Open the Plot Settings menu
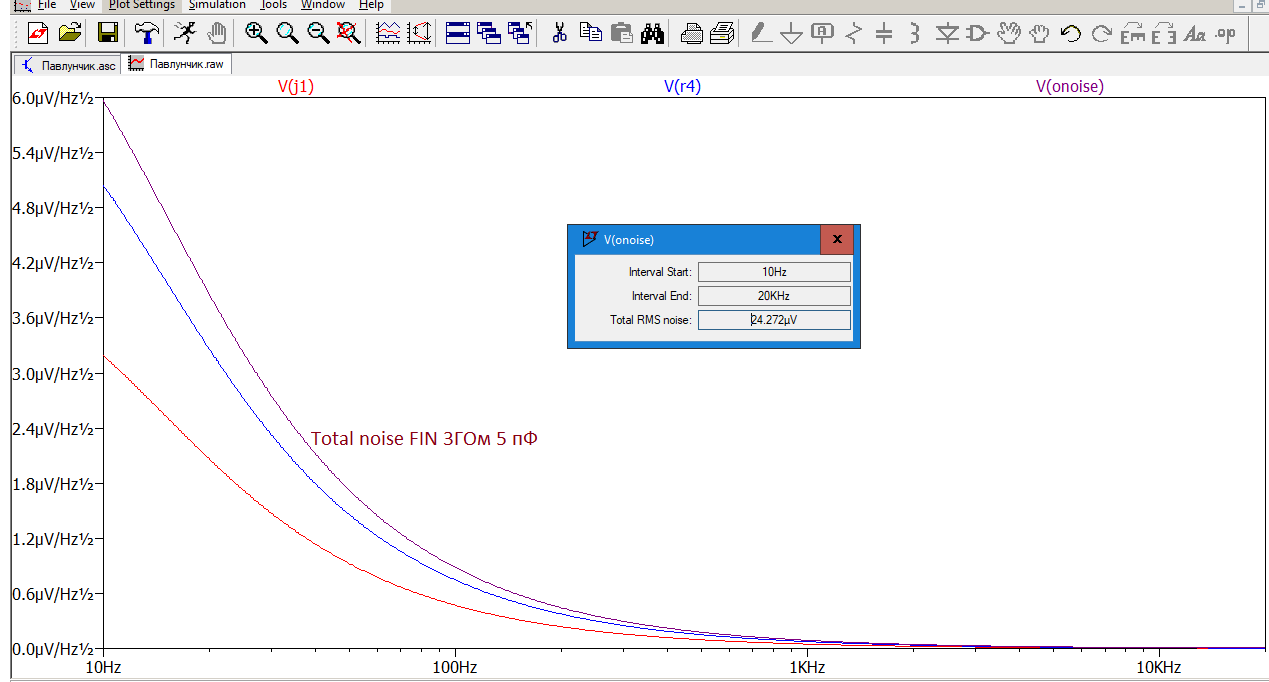 click(x=141, y=5)
